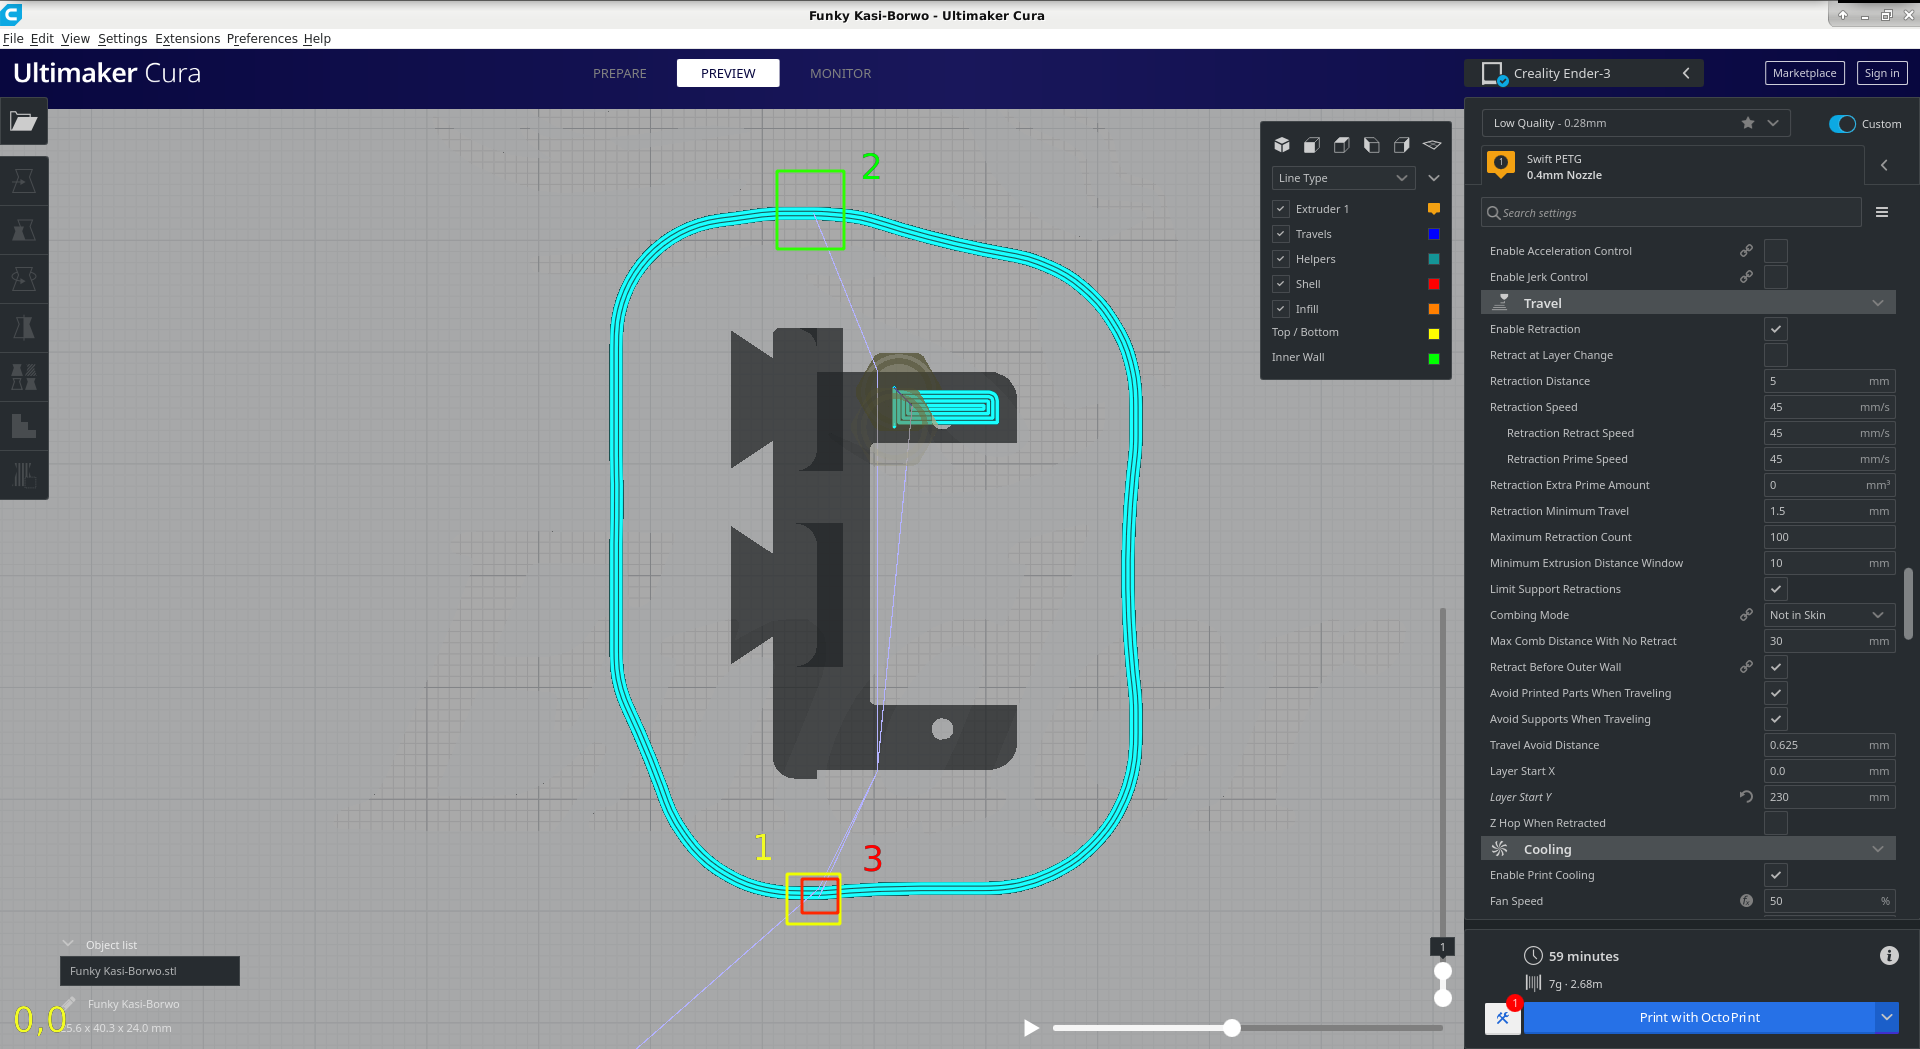Select the Scale tool in left toolbar
Image resolution: width=1920 pixels, height=1049 pixels.
(24, 230)
